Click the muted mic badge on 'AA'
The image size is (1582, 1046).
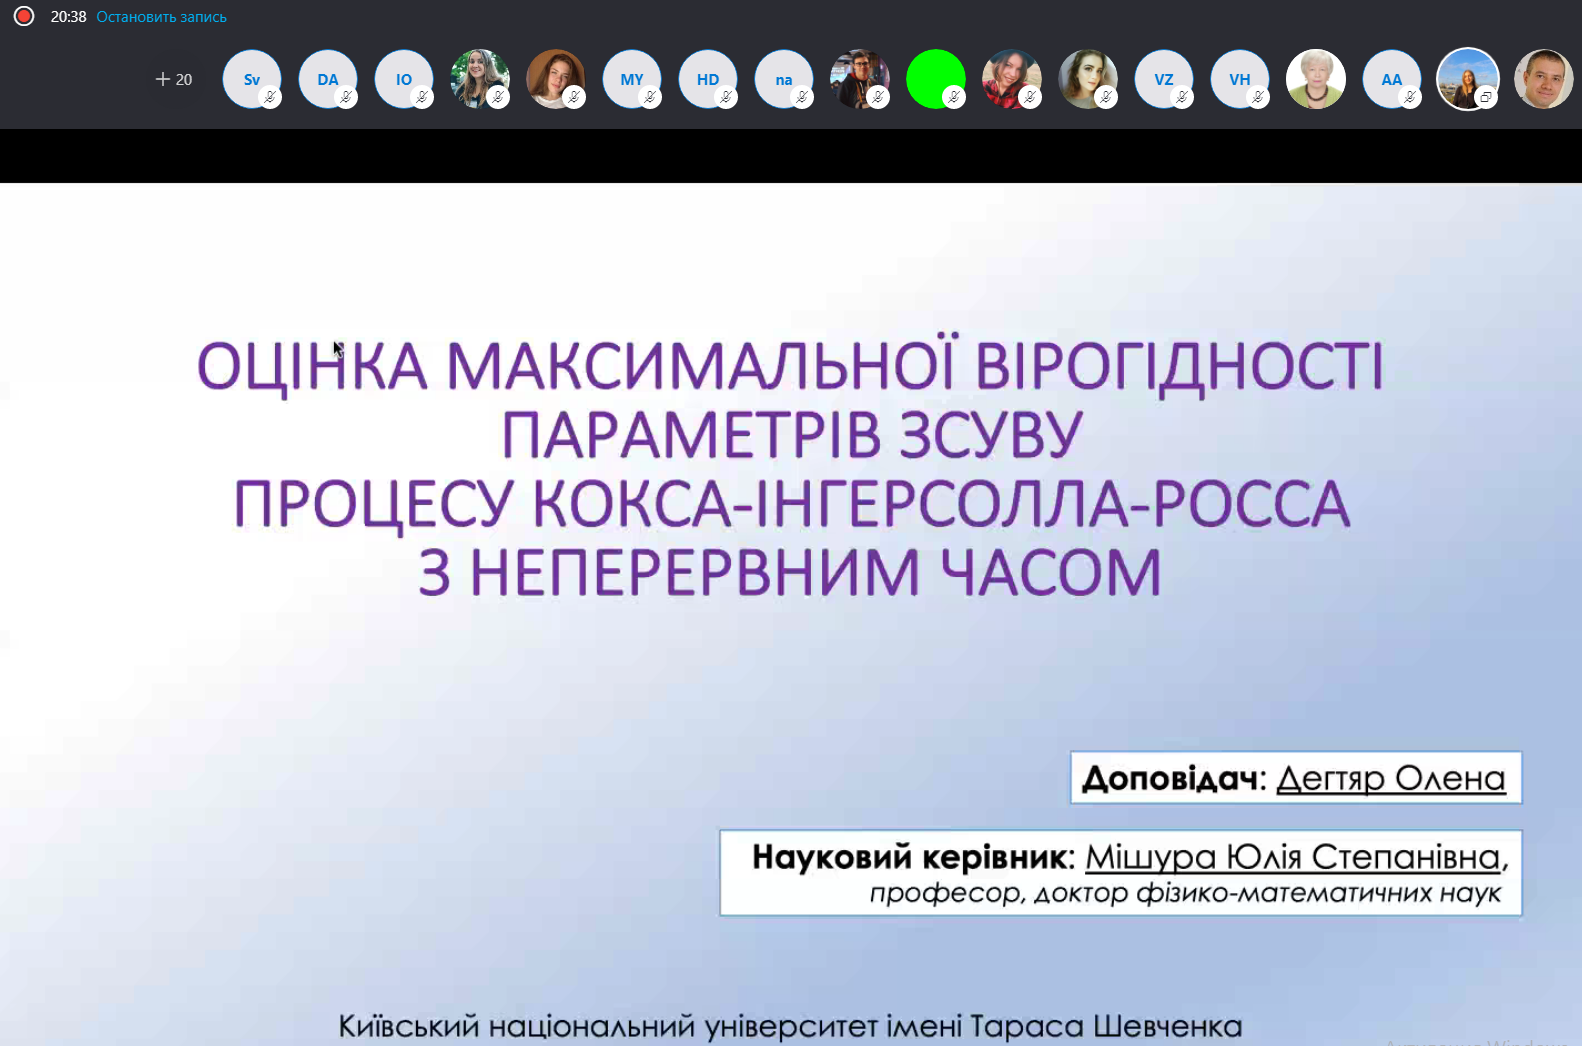1410,97
